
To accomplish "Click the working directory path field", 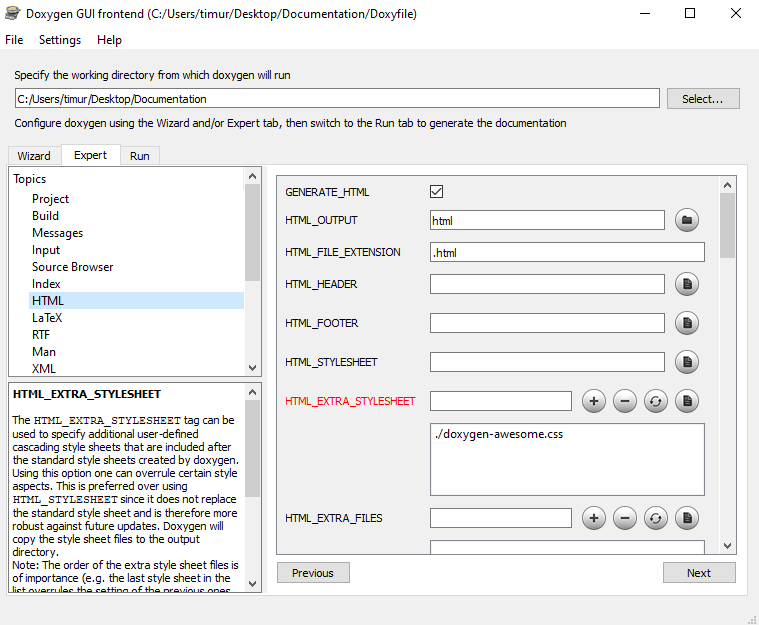I will 337,99.
